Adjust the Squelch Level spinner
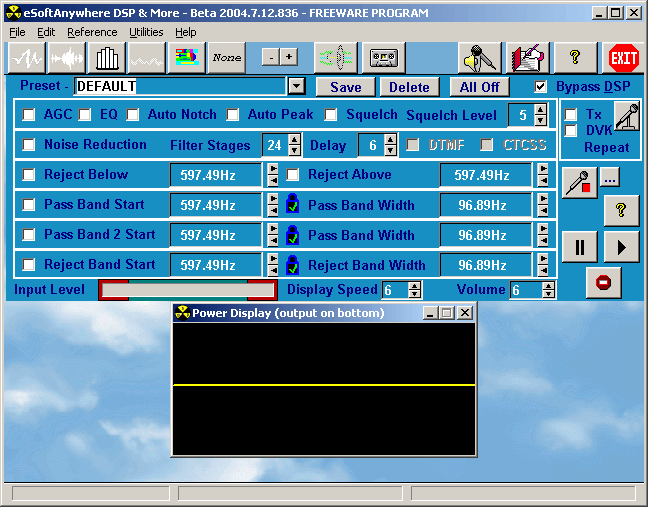 click(x=541, y=115)
